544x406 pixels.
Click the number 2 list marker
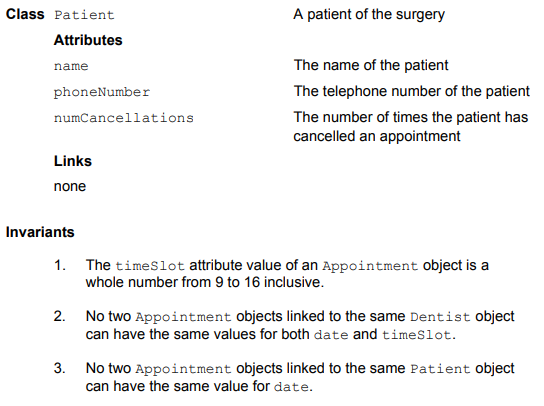pos(60,316)
